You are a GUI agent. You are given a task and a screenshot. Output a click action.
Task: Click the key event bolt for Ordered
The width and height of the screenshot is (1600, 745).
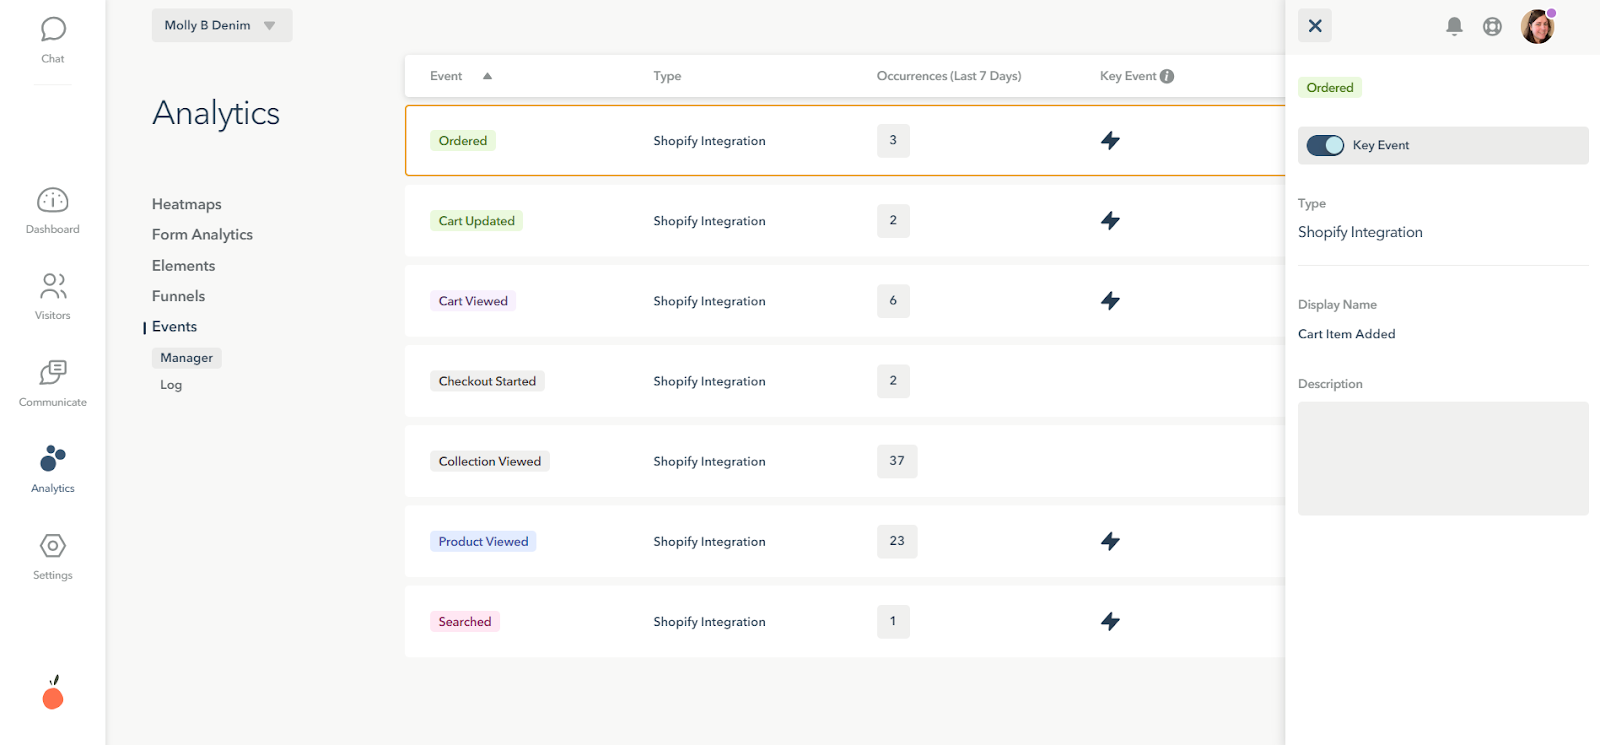[x=1110, y=140]
